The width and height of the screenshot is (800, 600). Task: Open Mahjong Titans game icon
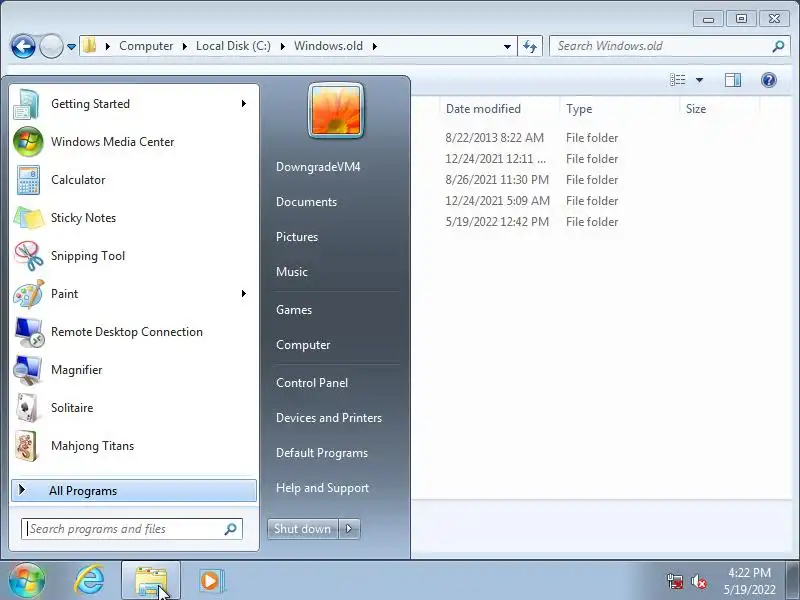coord(27,446)
